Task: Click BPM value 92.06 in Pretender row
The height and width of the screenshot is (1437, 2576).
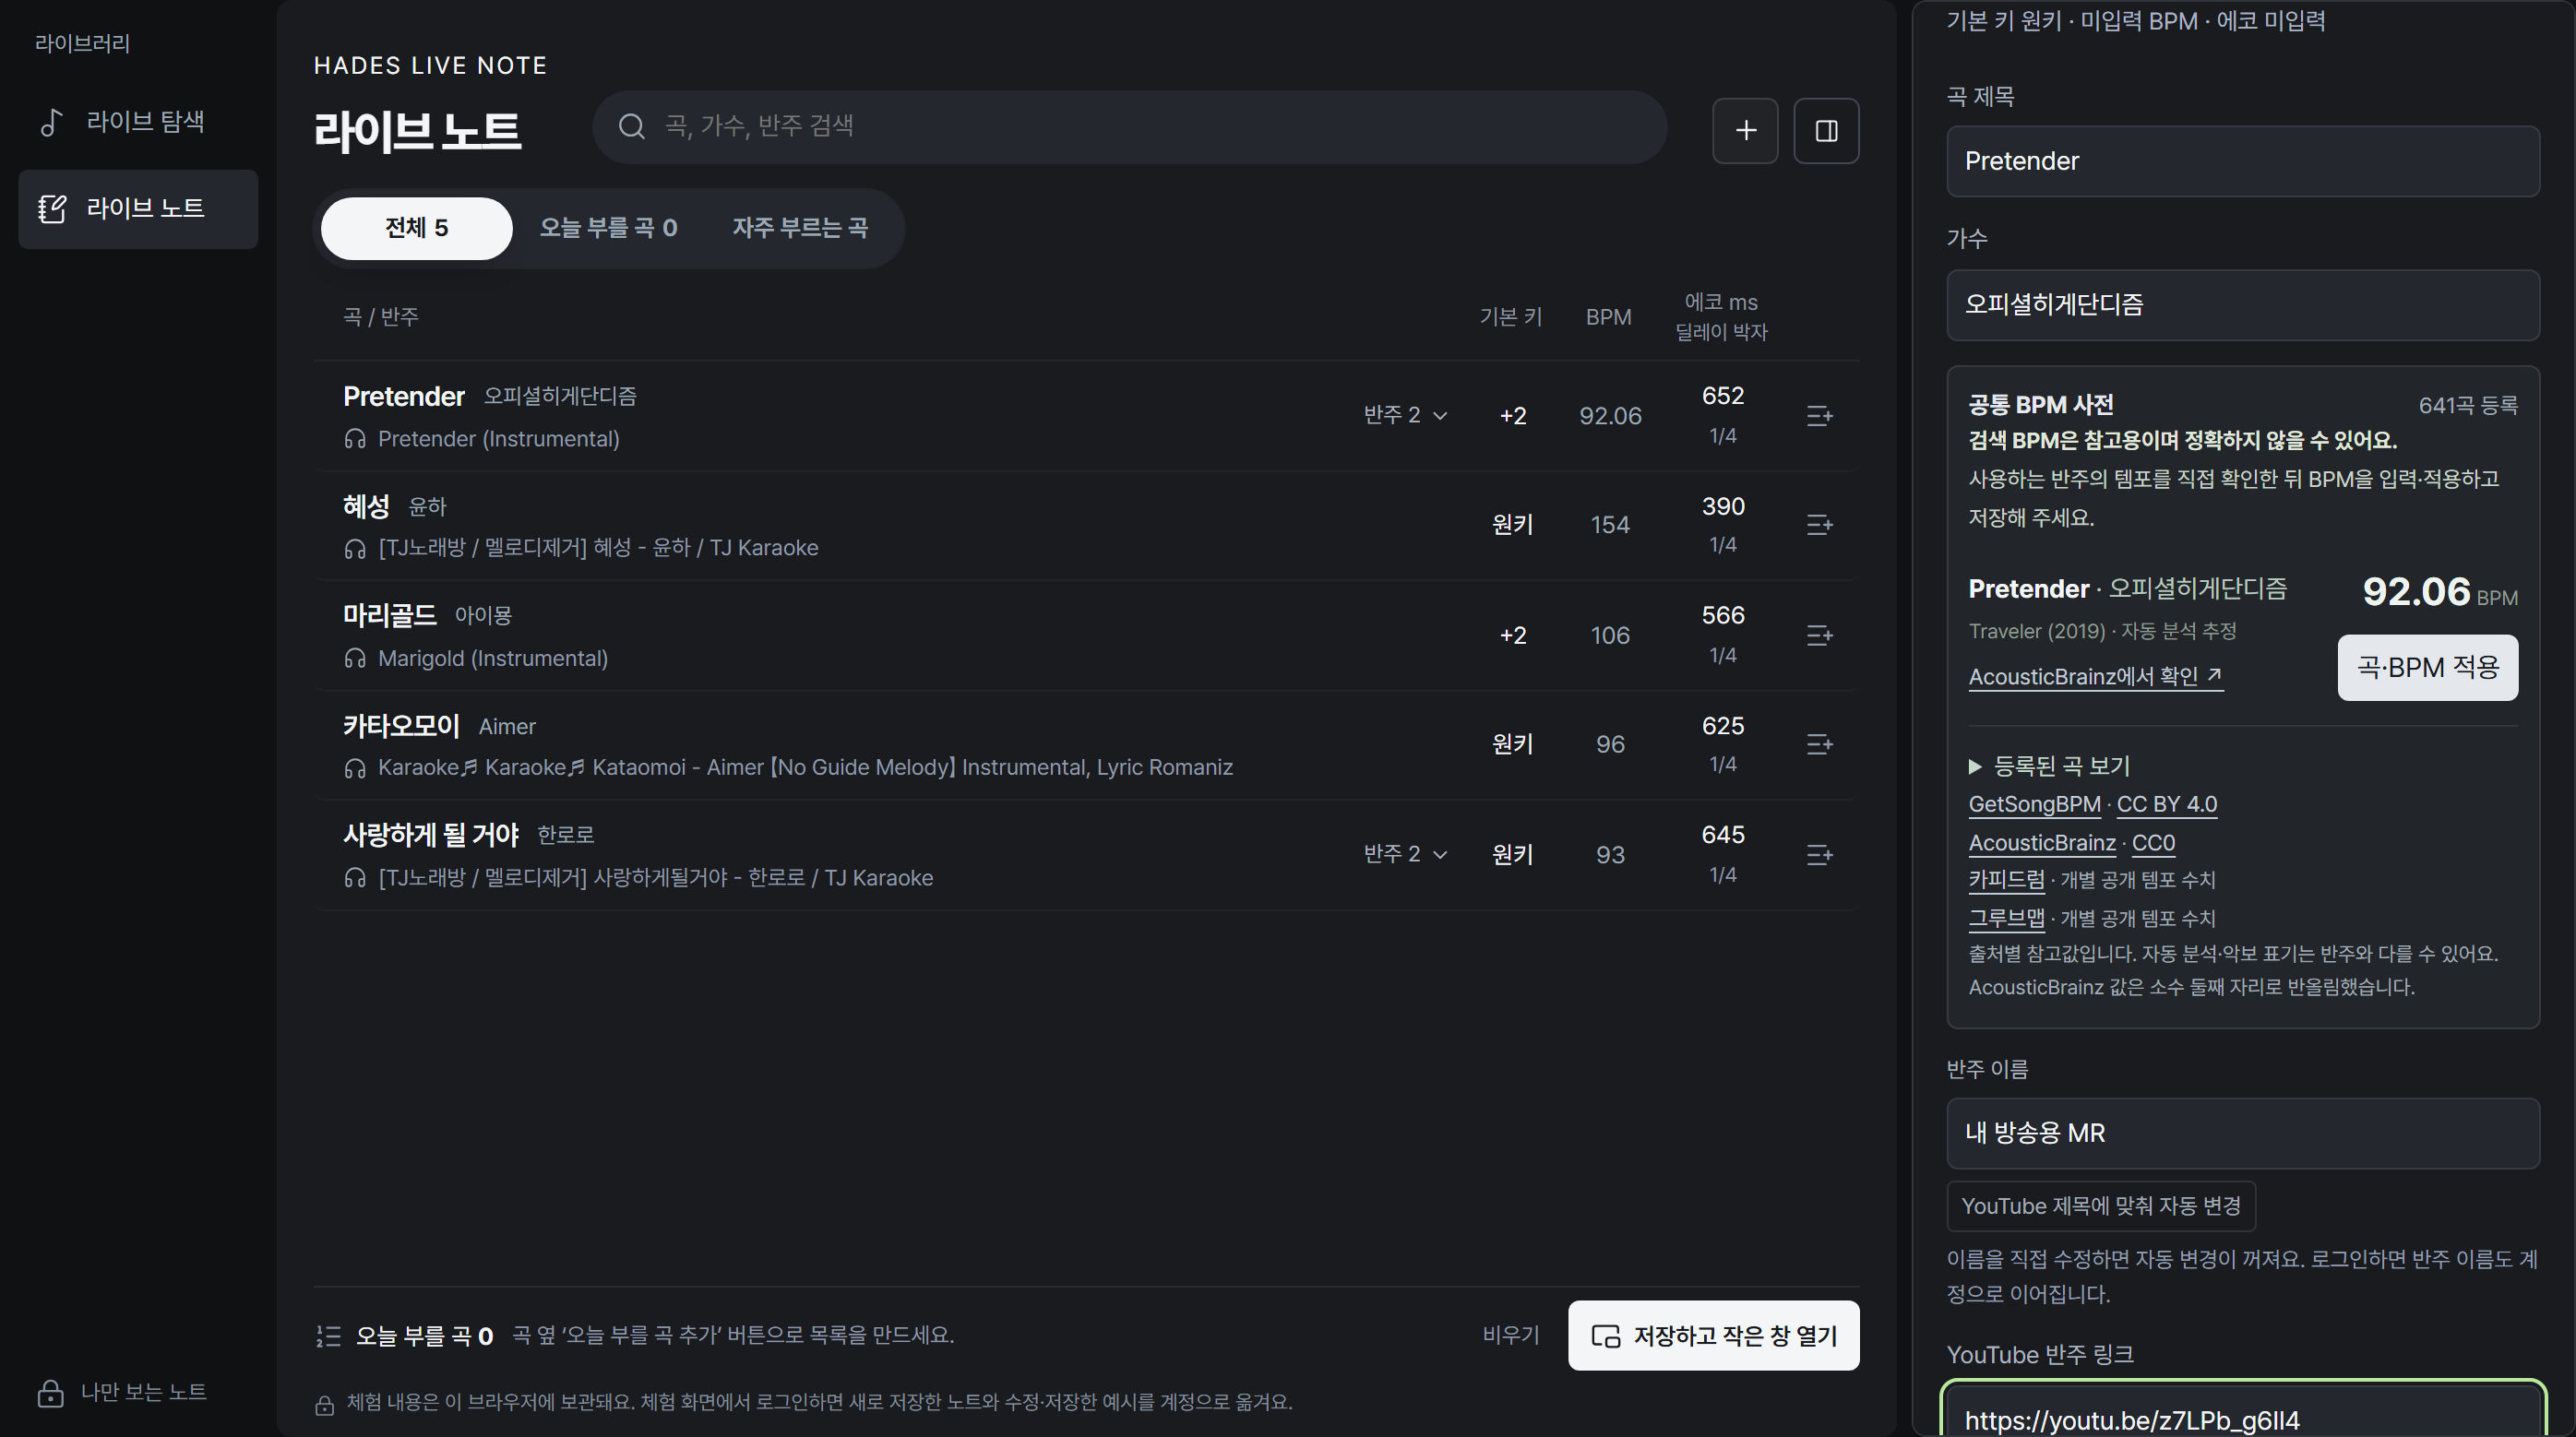Action: pos(1610,415)
